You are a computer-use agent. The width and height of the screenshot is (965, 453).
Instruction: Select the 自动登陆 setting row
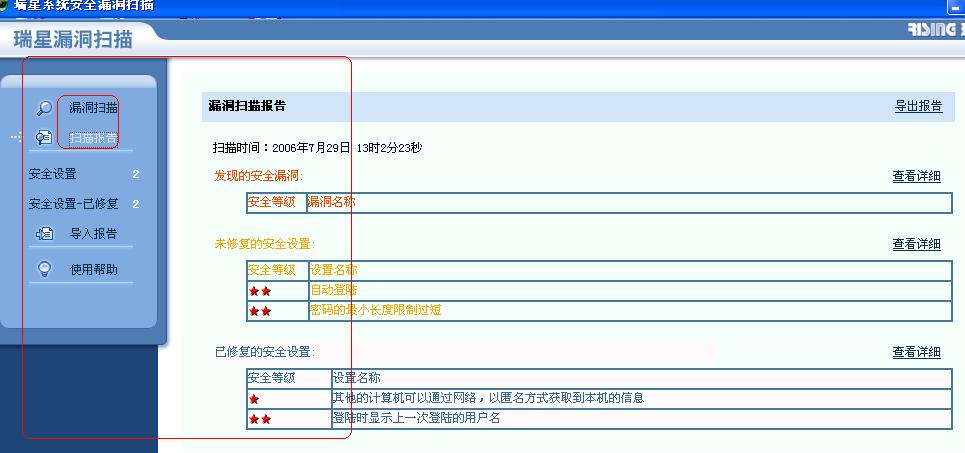click(599, 291)
